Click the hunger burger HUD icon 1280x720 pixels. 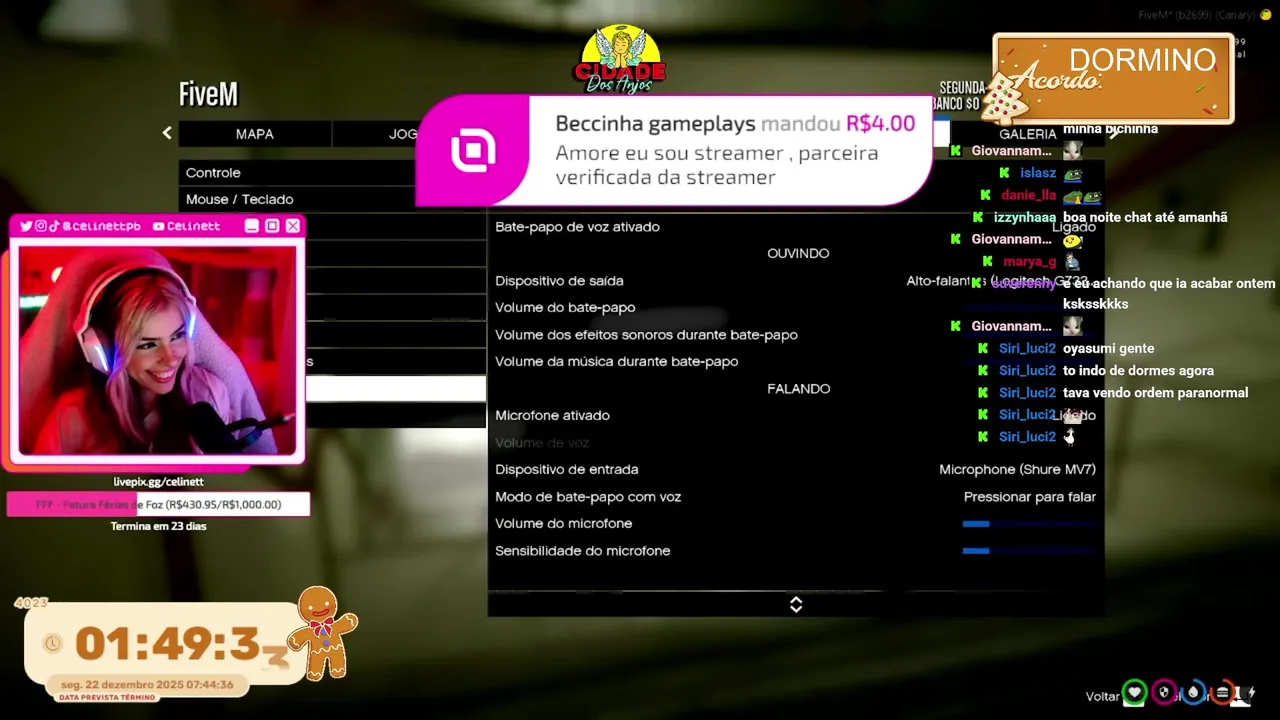pyautogui.click(x=1222, y=692)
